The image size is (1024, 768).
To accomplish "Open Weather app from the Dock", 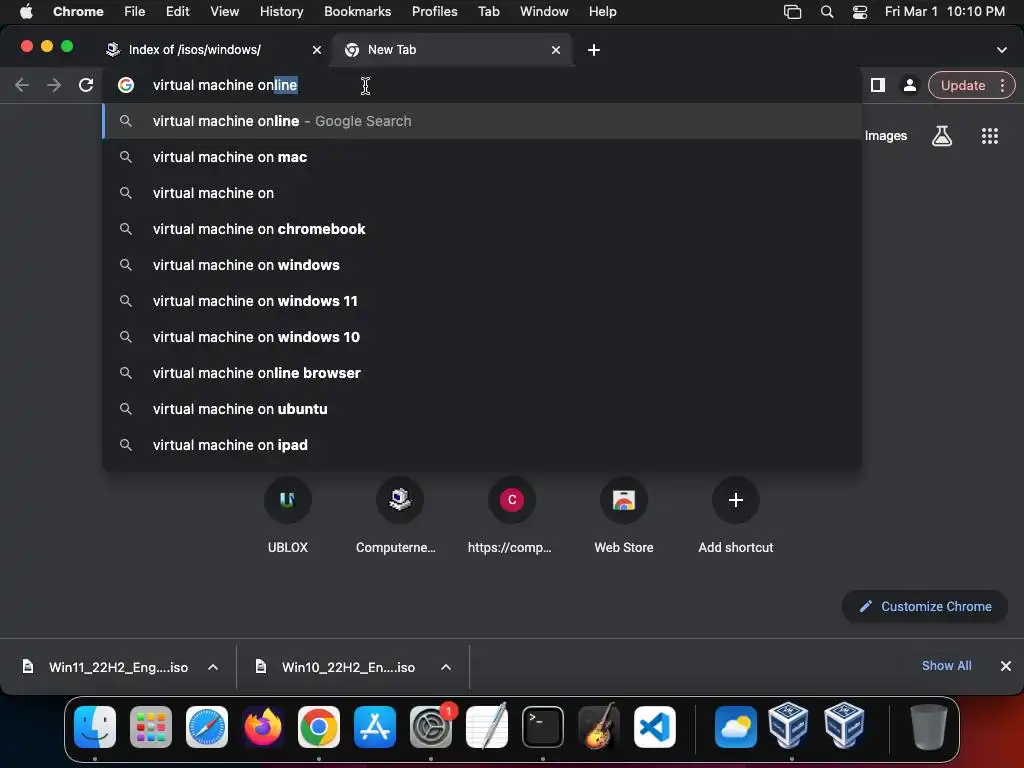I will point(735,726).
